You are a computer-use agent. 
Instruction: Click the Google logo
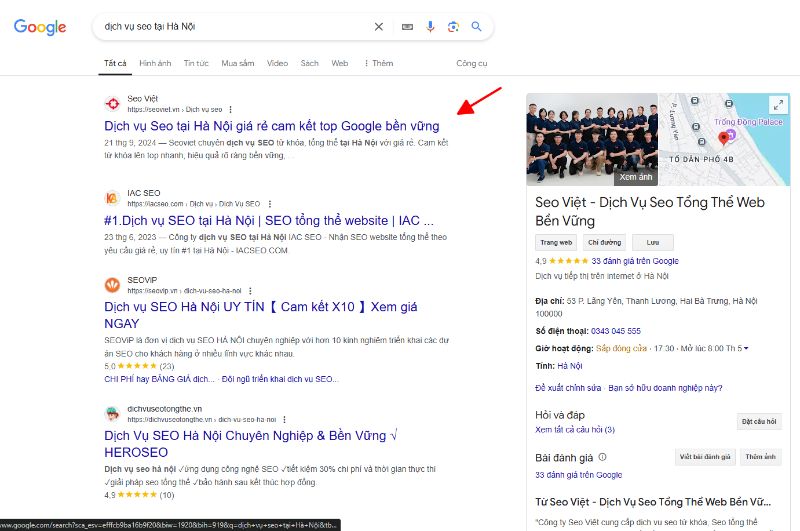(x=40, y=27)
